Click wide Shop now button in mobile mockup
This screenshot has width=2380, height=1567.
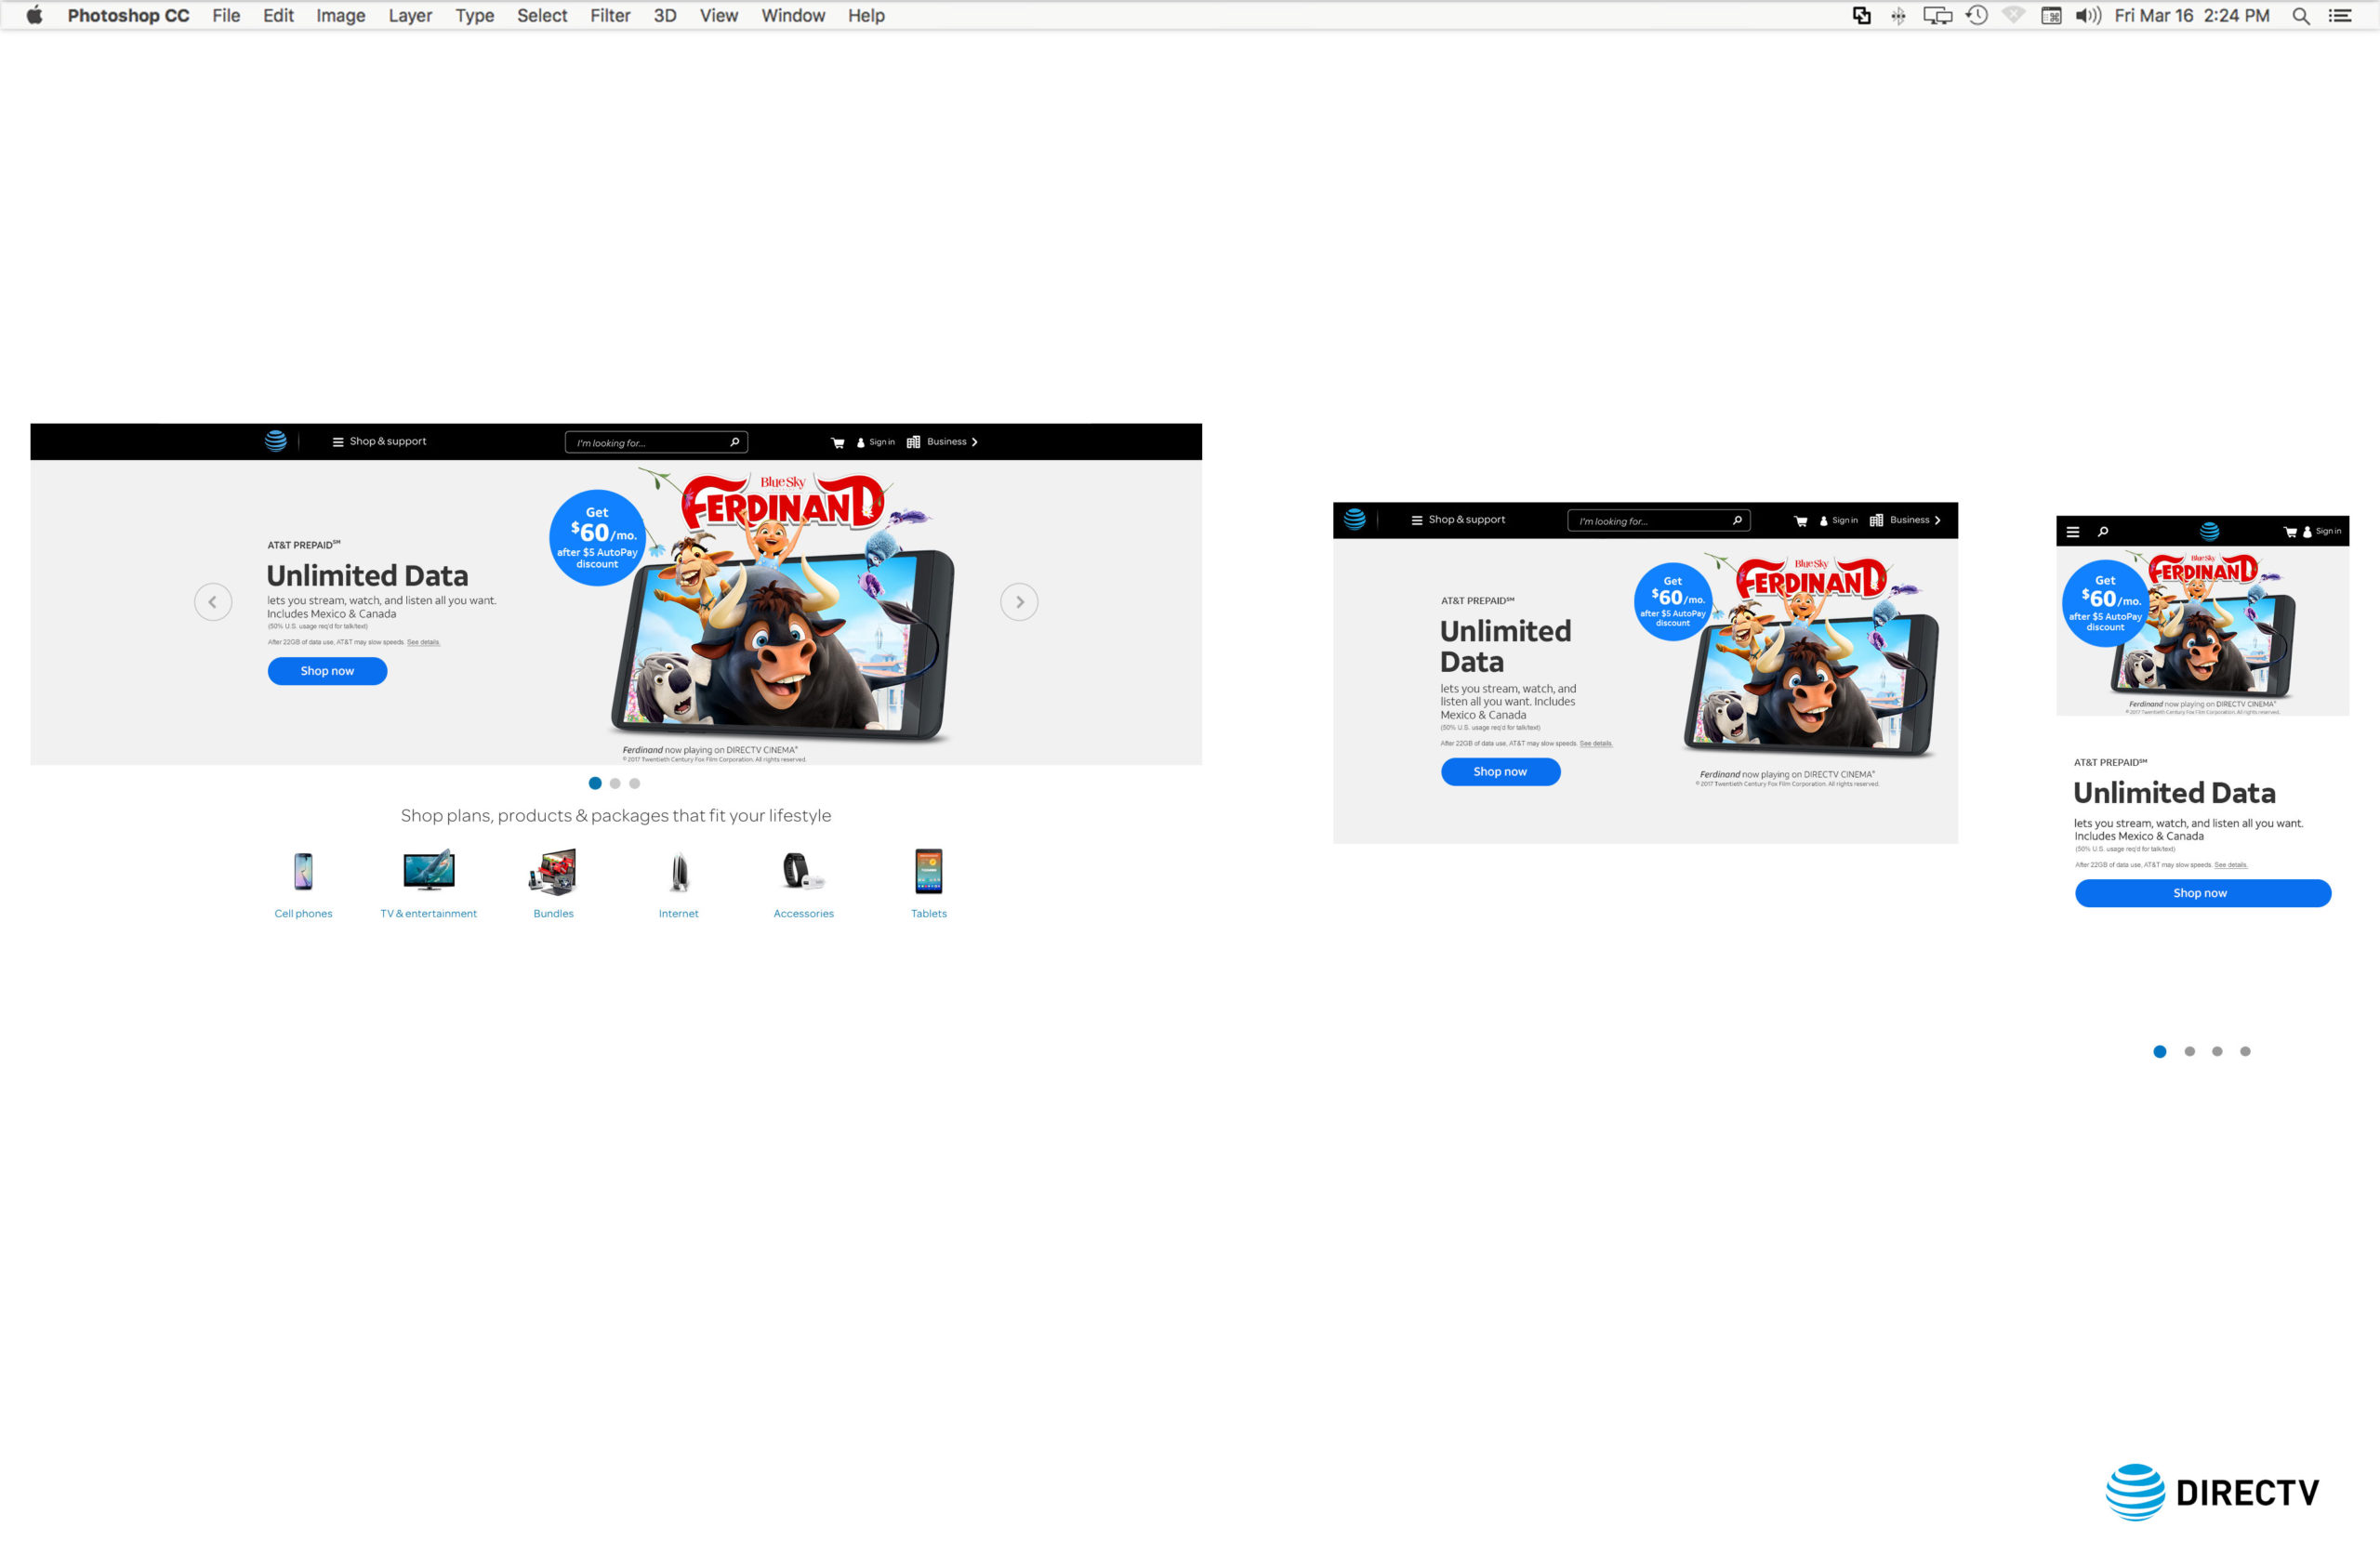(2203, 893)
